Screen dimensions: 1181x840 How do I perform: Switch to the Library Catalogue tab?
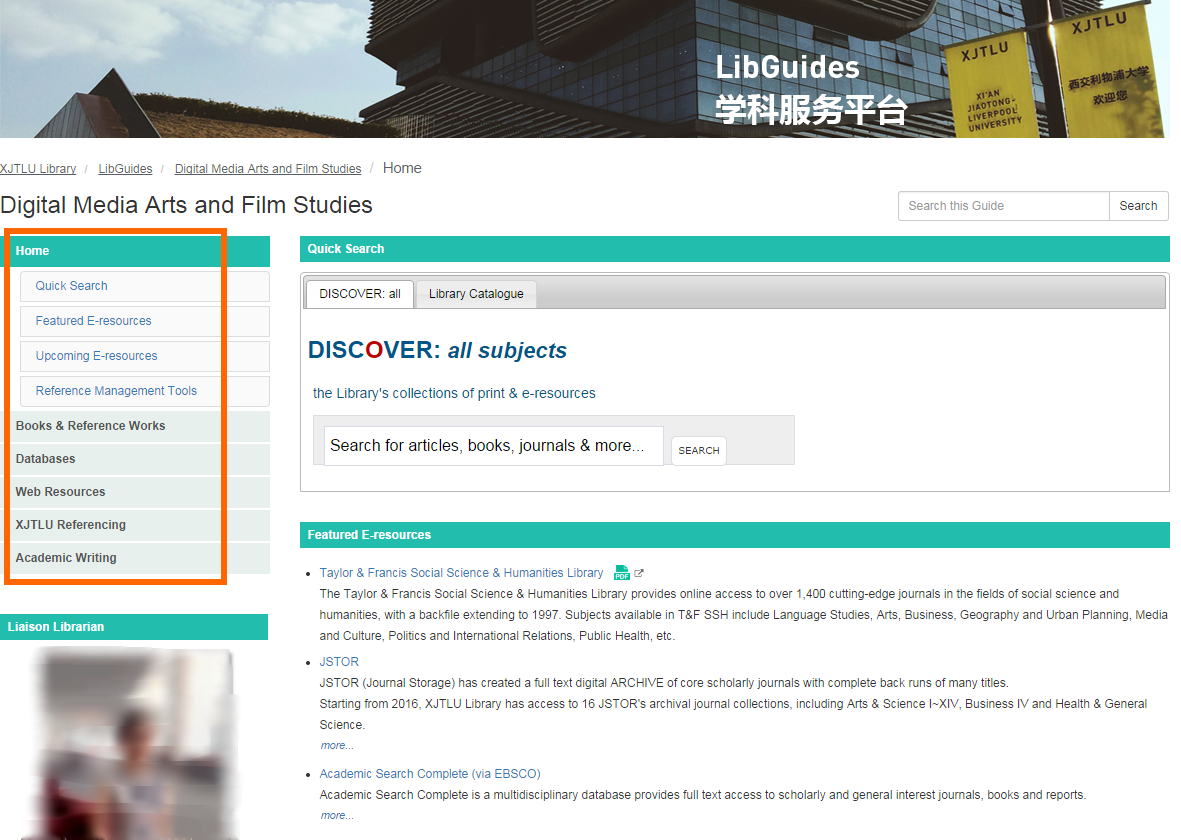[x=476, y=294]
